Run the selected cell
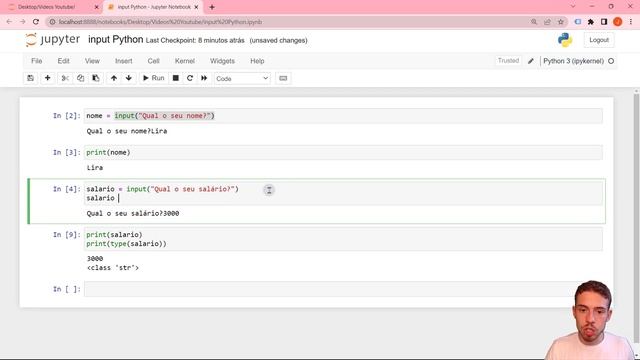The image size is (640, 360). [x=153, y=78]
